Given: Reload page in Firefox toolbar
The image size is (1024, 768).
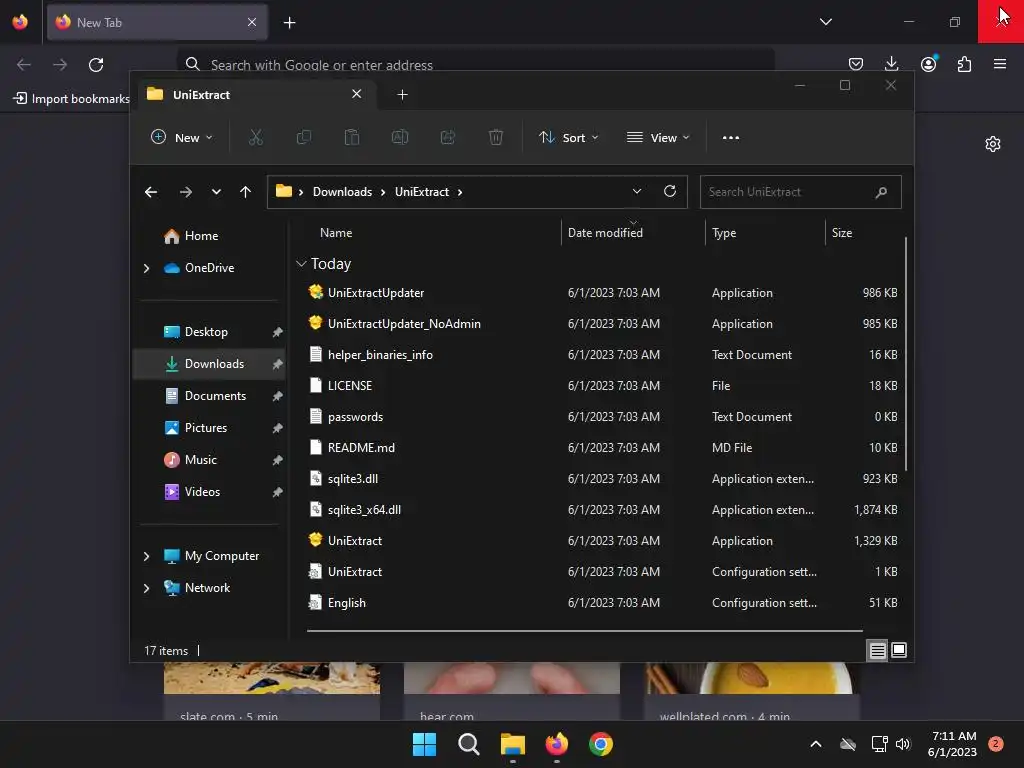Looking at the screenshot, I should [x=96, y=65].
